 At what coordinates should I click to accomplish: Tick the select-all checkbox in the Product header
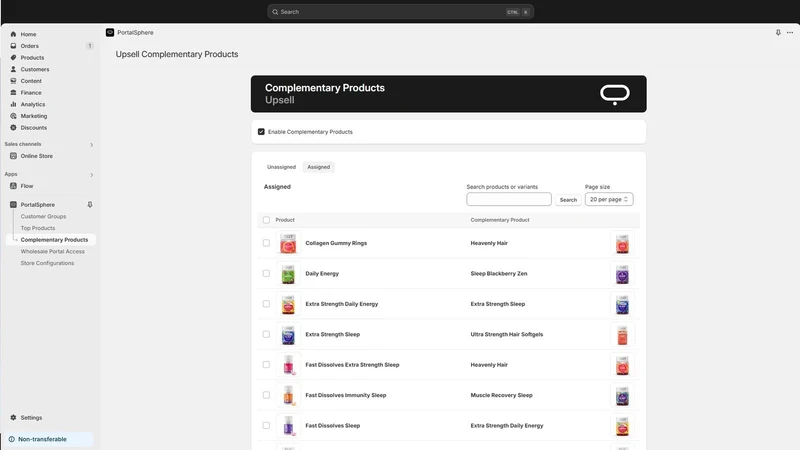(266, 220)
